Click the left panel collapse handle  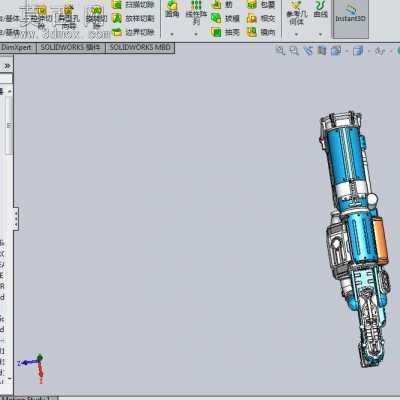16,218
